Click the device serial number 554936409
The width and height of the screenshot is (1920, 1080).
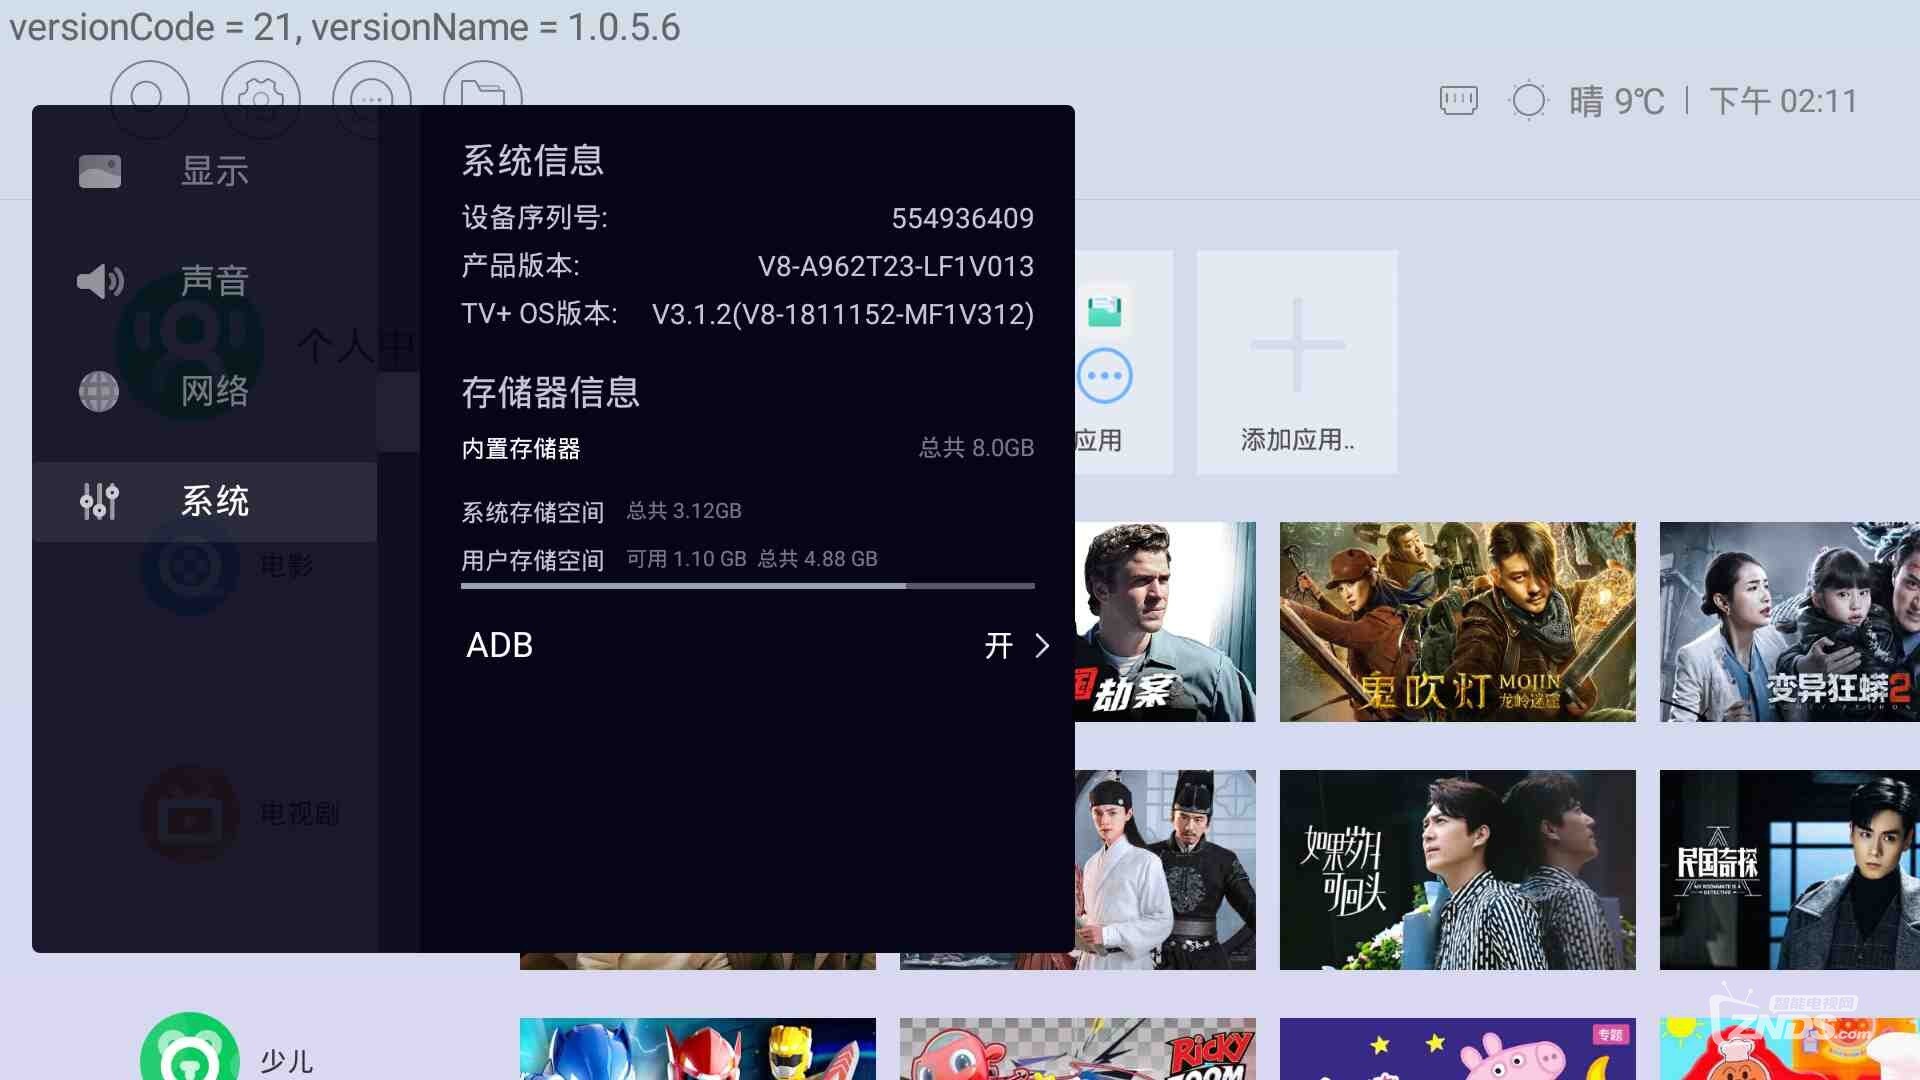(x=962, y=218)
